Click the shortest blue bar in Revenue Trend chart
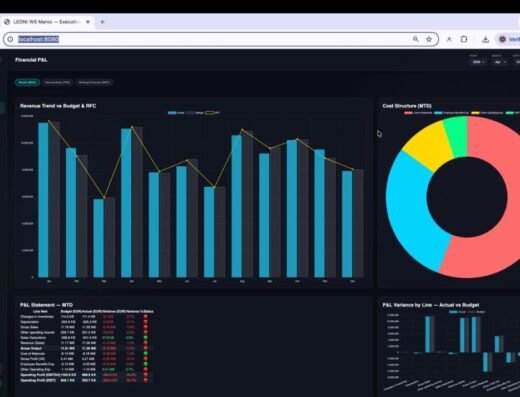The height and width of the screenshot is (397, 520). pyautogui.click(x=98, y=238)
